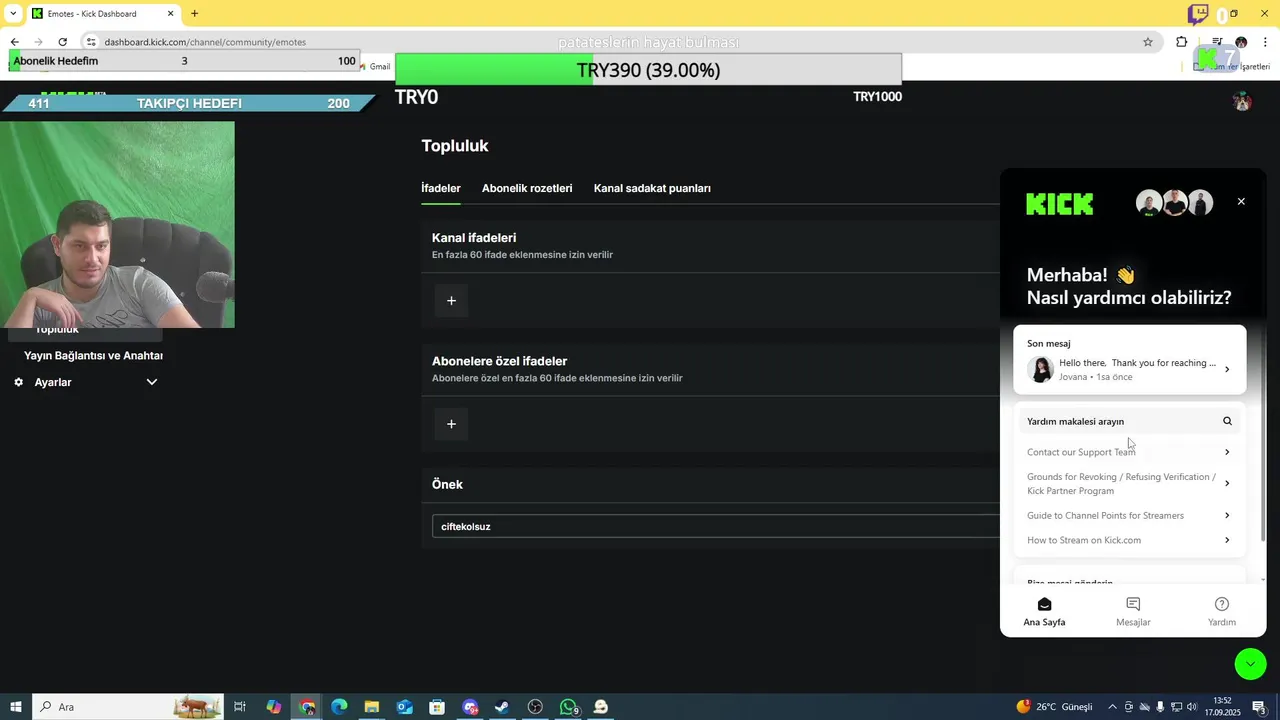Open Grounds for Revoking Verification article
The height and width of the screenshot is (720, 1280).
1130,484
